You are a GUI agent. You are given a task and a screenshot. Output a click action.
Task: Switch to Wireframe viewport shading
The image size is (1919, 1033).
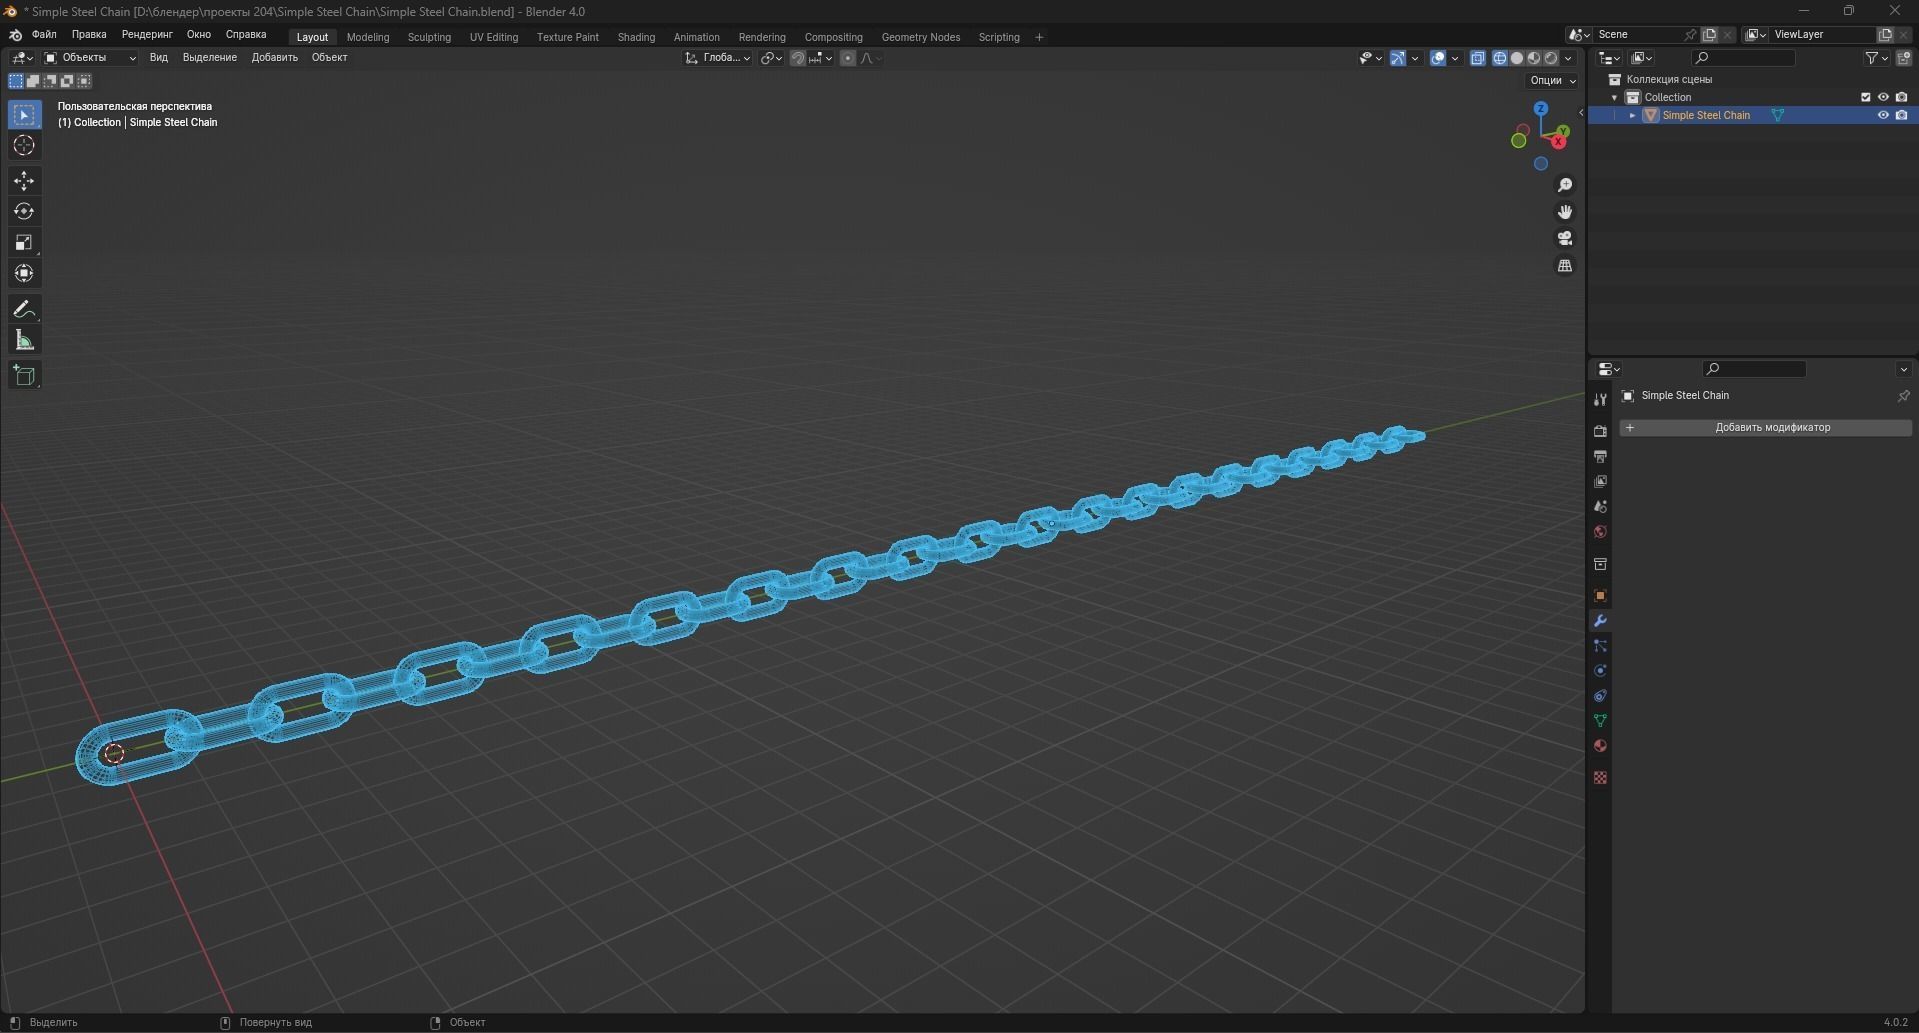point(1499,58)
